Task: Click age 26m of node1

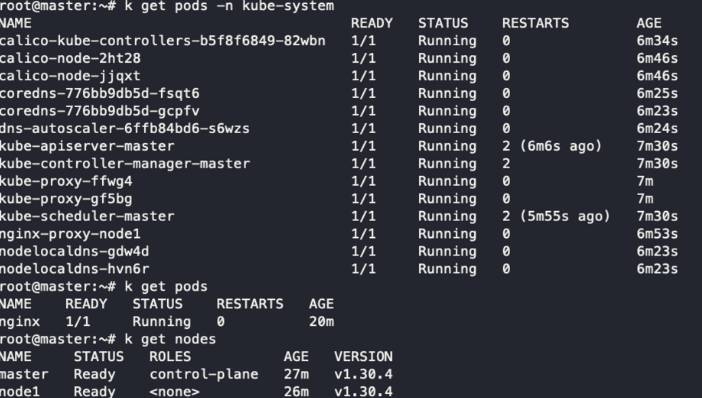Action: (296, 392)
